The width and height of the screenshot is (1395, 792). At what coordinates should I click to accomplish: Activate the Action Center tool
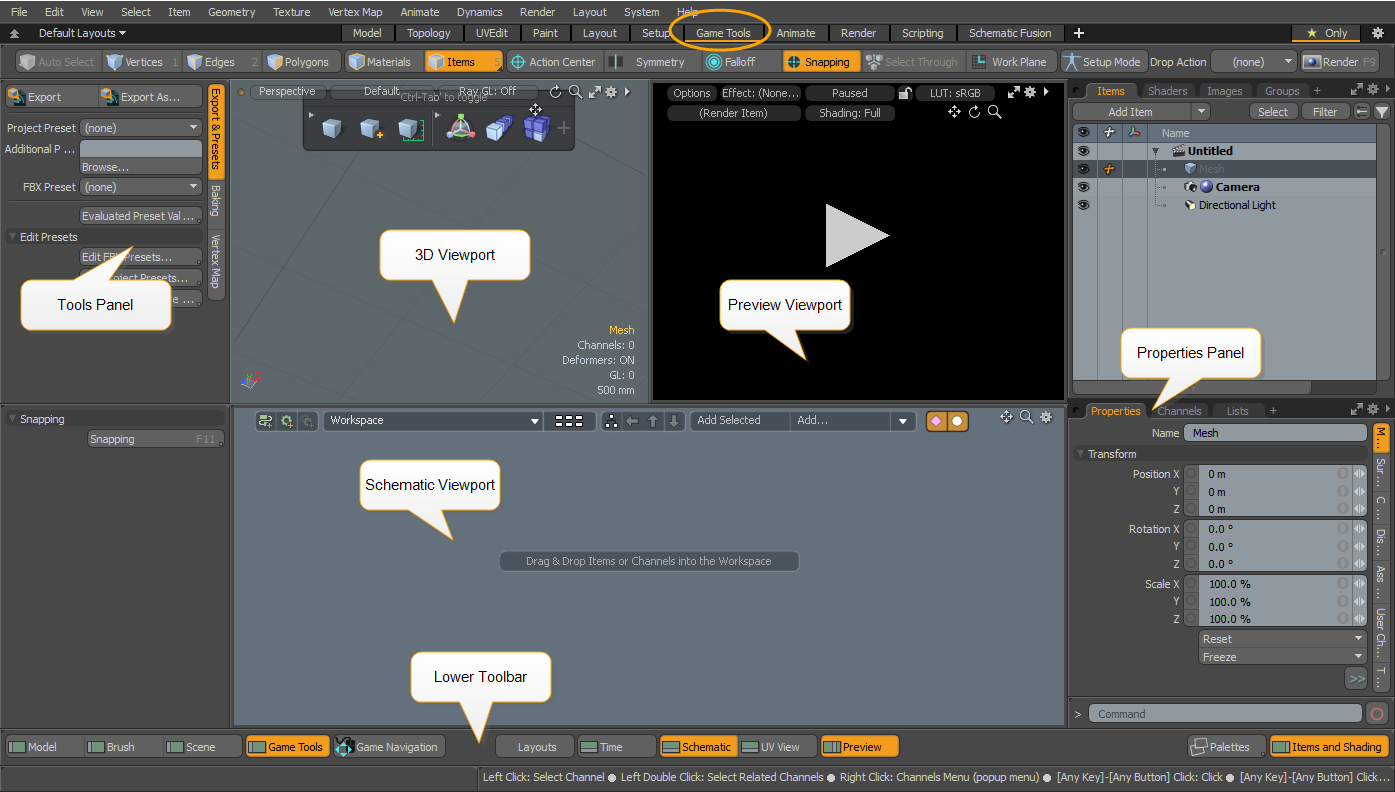point(553,62)
